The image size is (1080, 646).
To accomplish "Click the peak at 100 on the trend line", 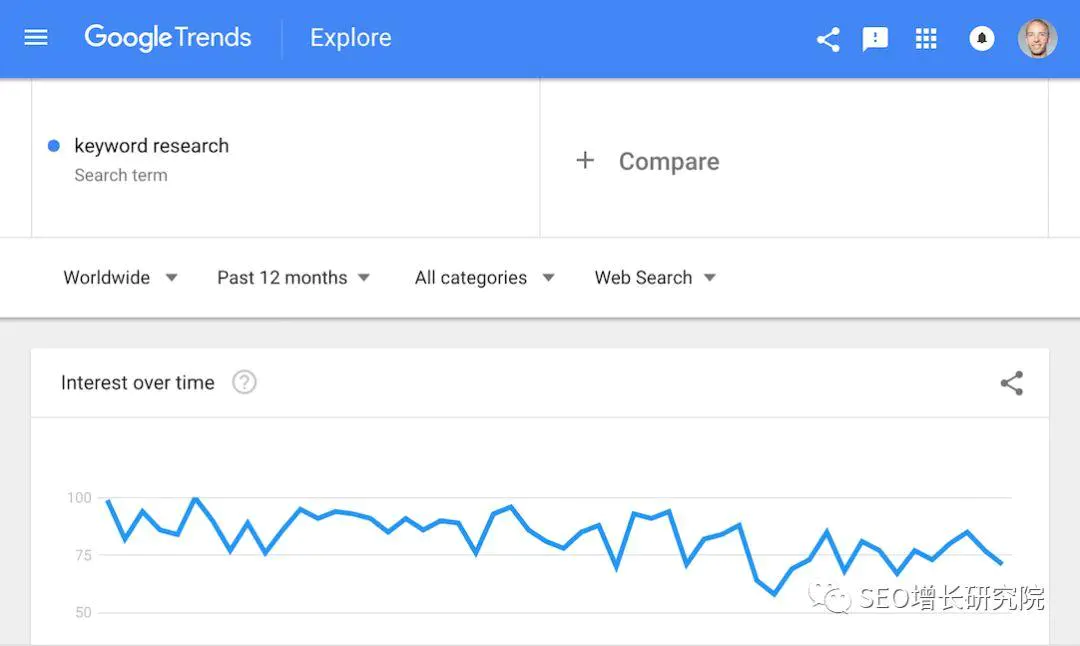I will 196,498.
